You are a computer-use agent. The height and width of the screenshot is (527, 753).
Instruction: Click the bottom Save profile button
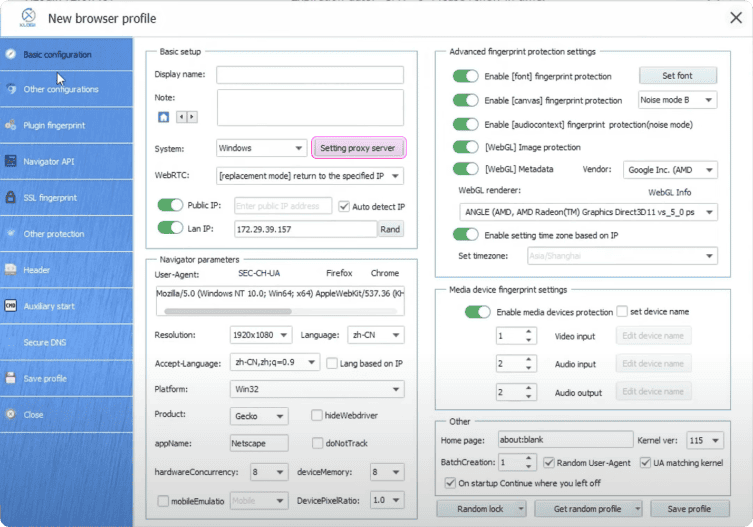click(x=689, y=509)
